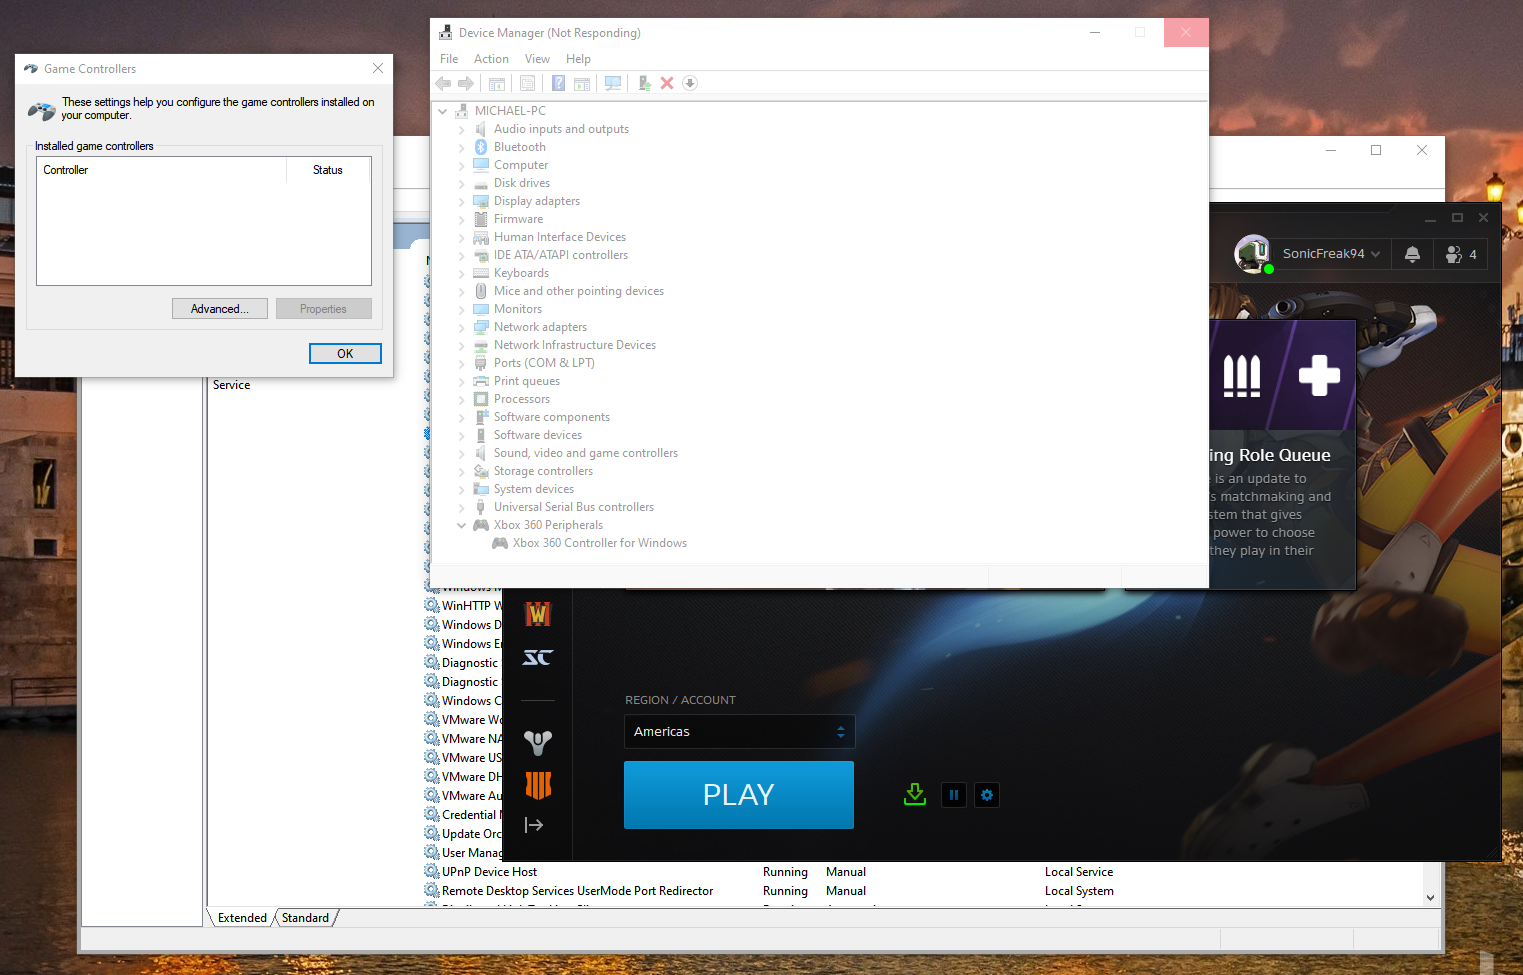Select the Black Ops 4 icon in sidebar
This screenshot has height=975, width=1523.
pyautogui.click(x=538, y=785)
